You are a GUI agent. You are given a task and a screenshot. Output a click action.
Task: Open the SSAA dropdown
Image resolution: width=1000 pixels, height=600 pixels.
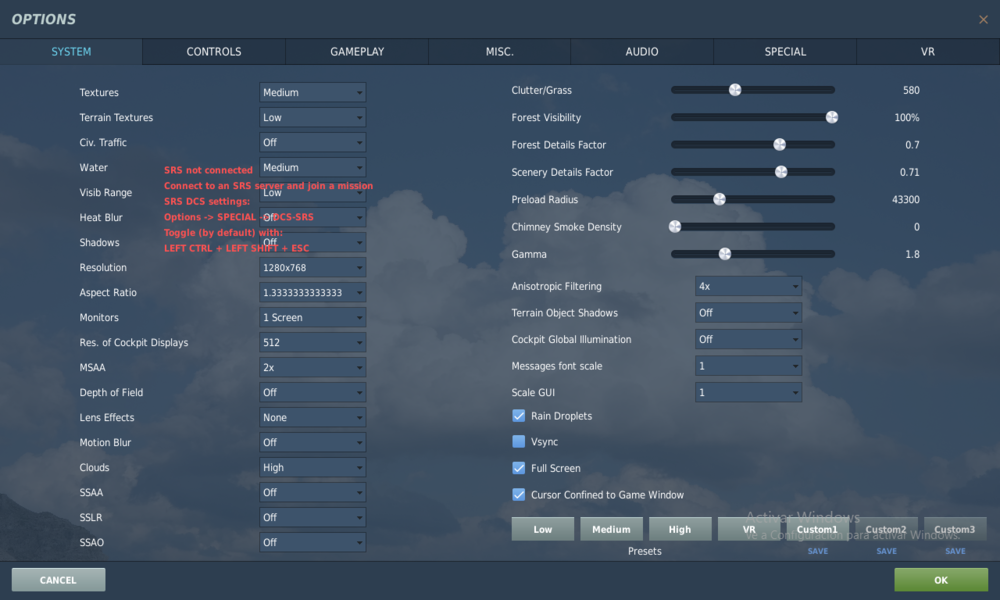coord(312,492)
